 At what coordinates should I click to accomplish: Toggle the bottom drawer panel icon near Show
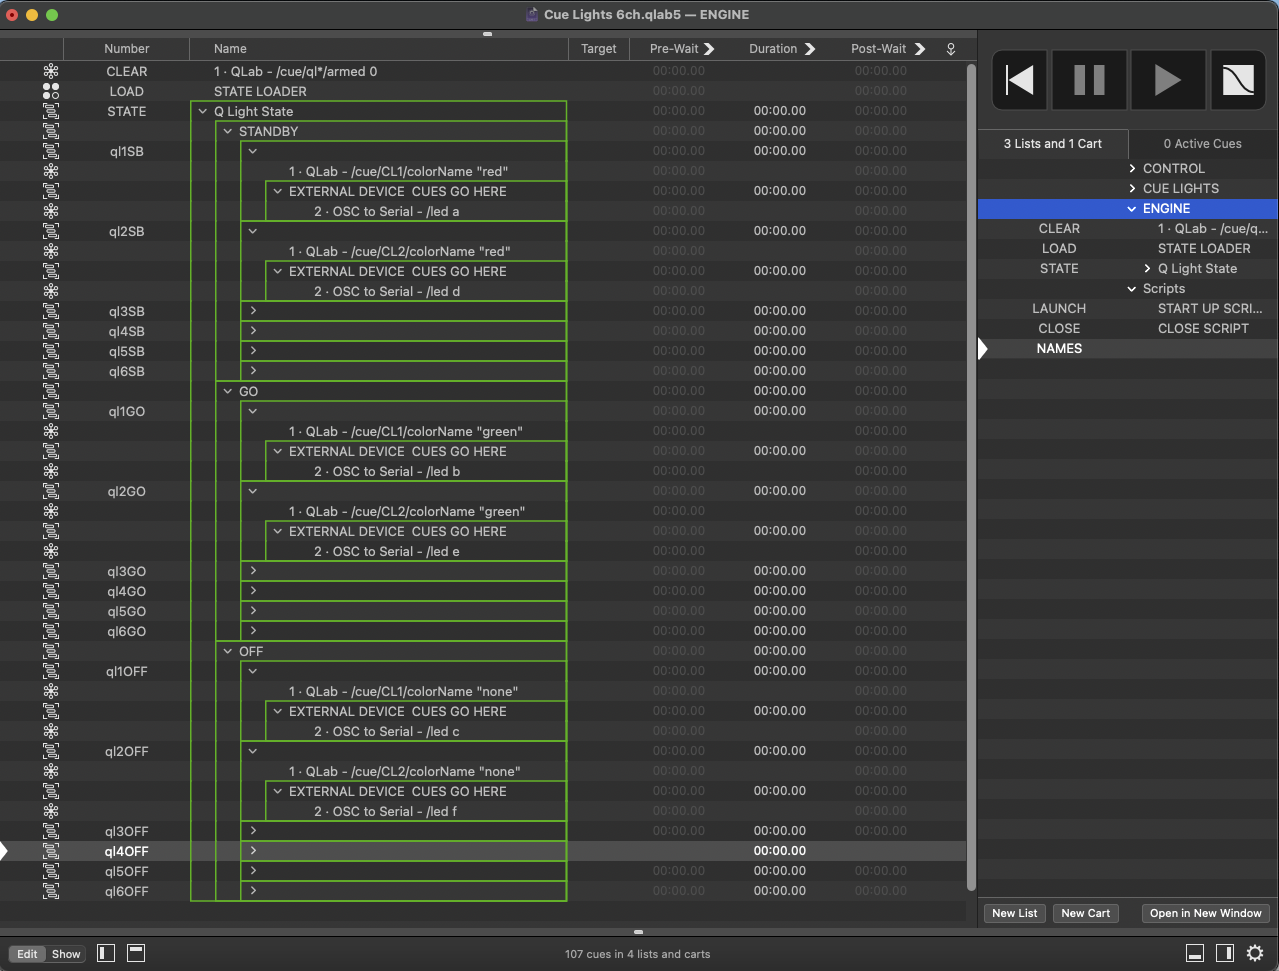(136, 953)
